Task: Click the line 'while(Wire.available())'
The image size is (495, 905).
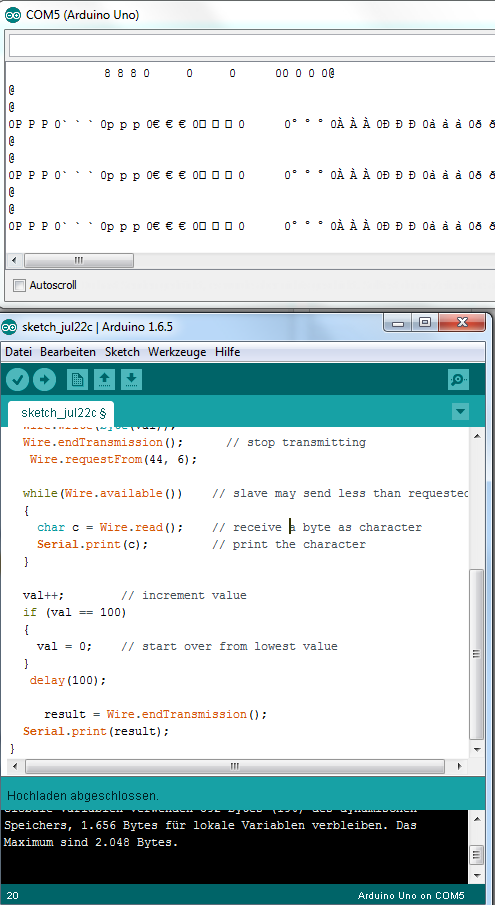Action: coord(103,493)
